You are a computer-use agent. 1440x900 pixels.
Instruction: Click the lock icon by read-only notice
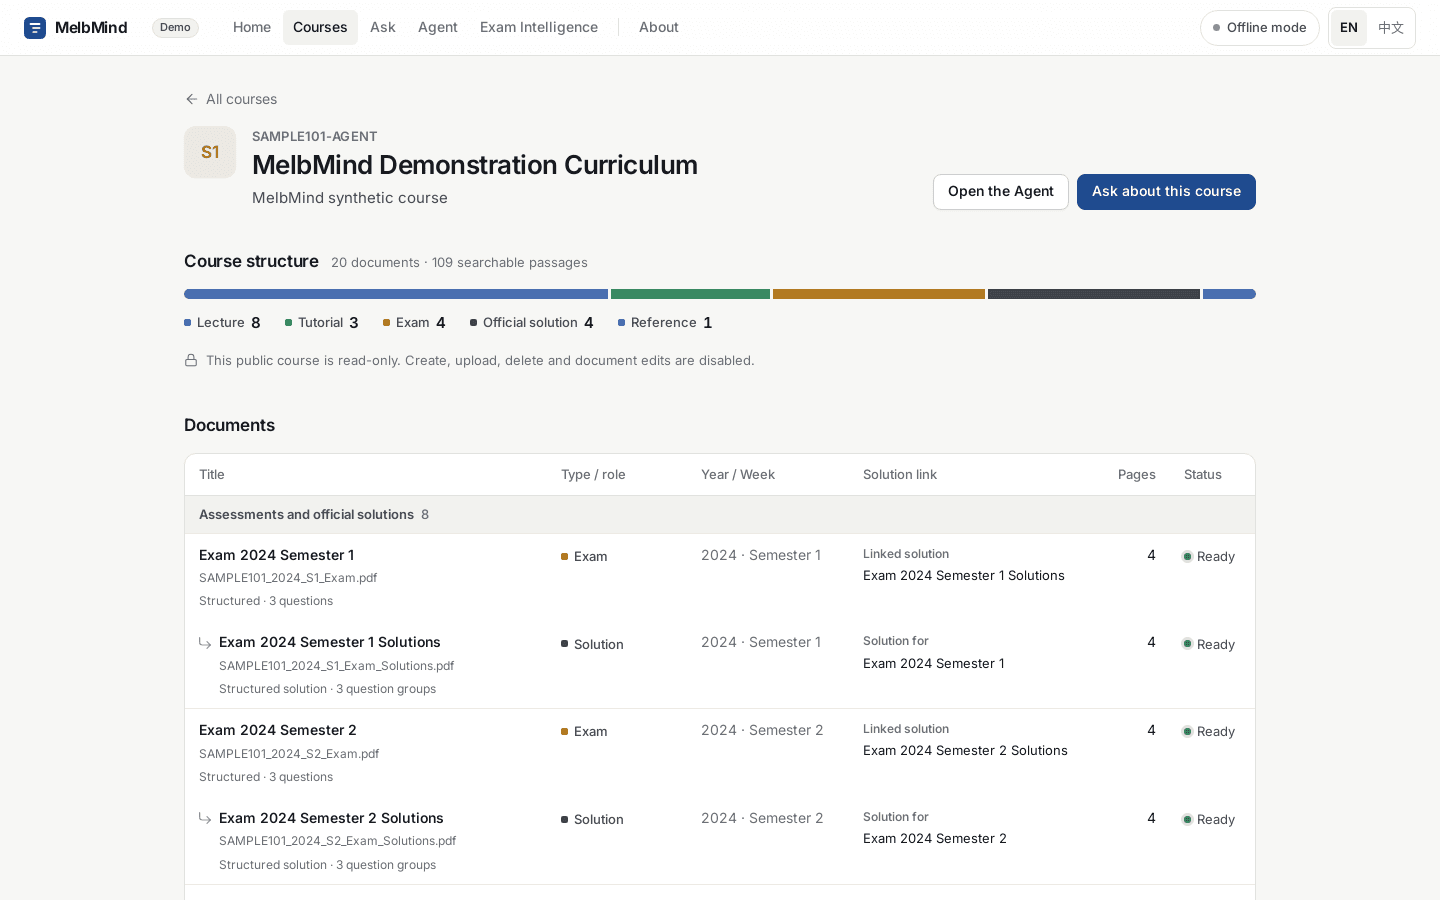coord(191,360)
